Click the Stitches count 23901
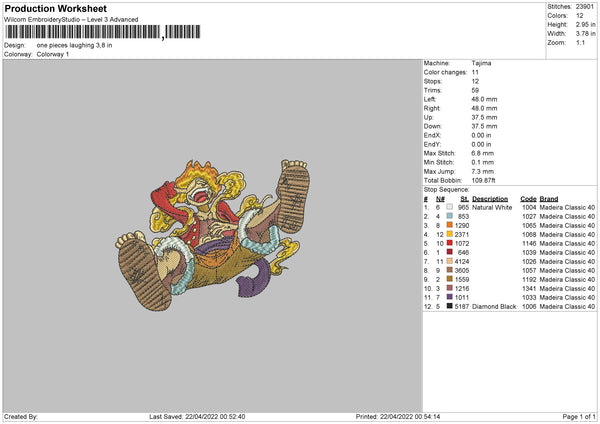The width and height of the screenshot is (600, 424). click(x=584, y=7)
